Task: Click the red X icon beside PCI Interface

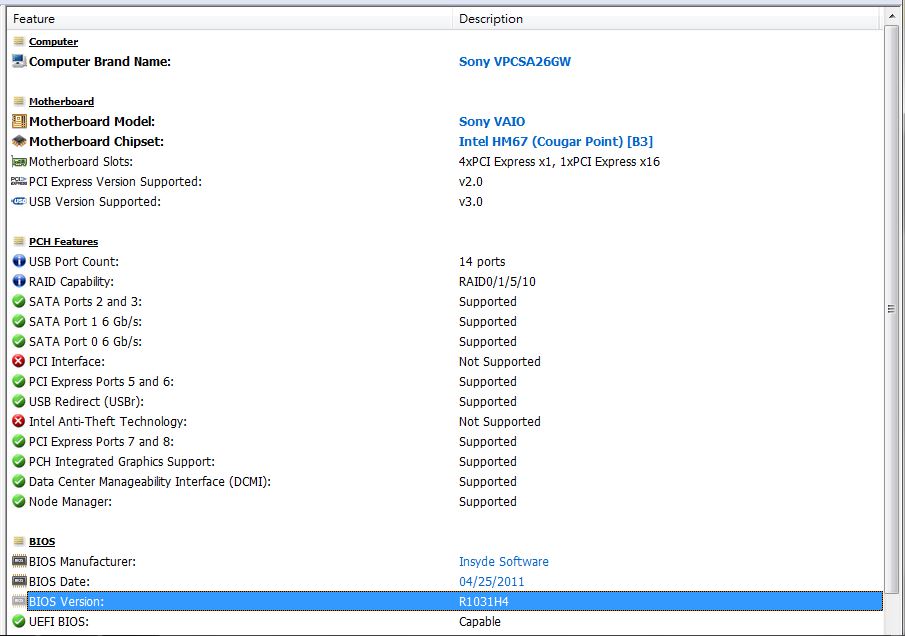Action: (19, 361)
